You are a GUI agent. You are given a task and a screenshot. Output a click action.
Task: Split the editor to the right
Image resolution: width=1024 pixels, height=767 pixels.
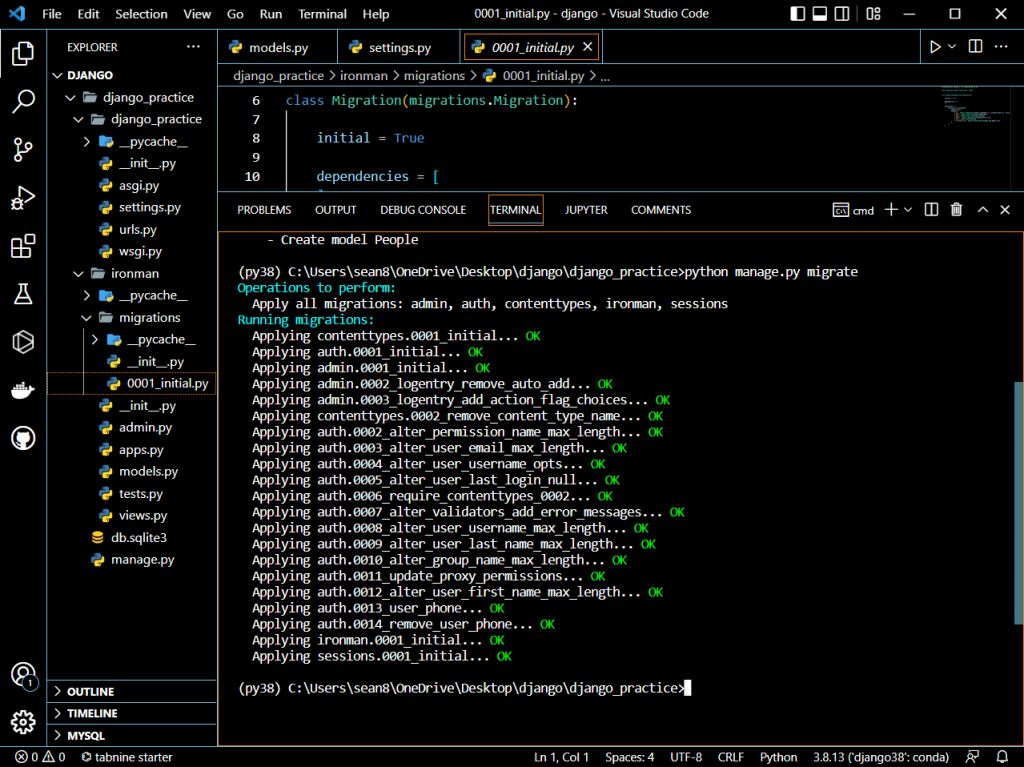tap(975, 46)
